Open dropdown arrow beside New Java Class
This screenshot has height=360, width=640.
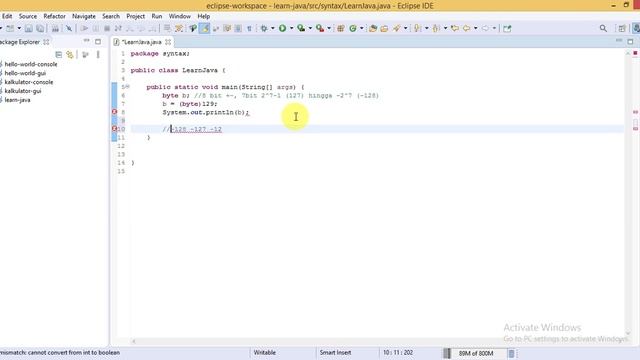362,28
